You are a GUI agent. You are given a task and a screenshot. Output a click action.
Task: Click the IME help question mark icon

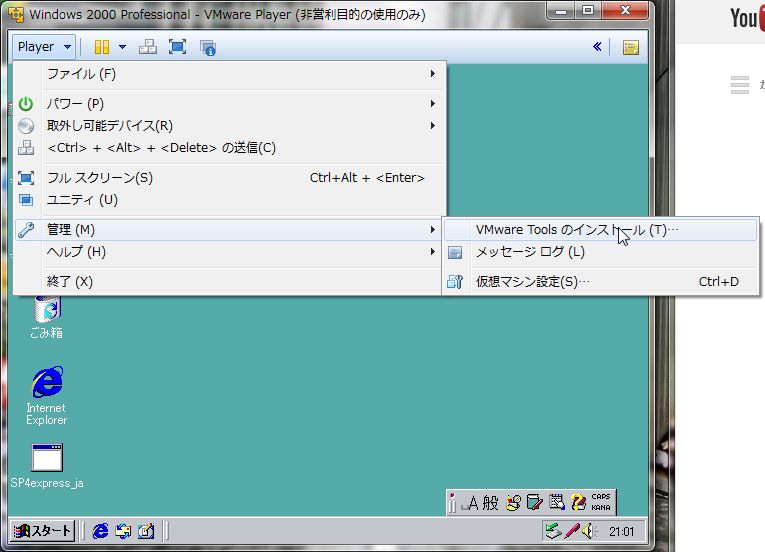[x=579, y=503]
